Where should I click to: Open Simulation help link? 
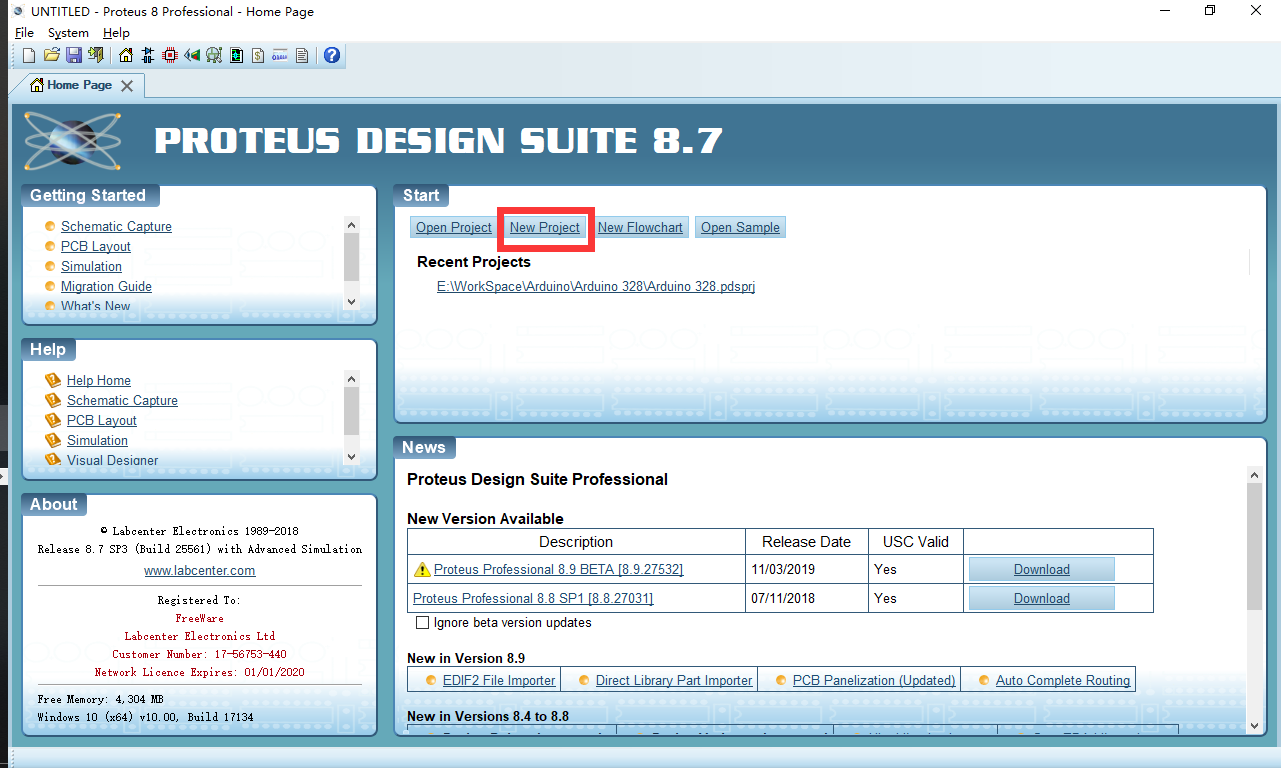pyautogui.click(x=97, y=440)
